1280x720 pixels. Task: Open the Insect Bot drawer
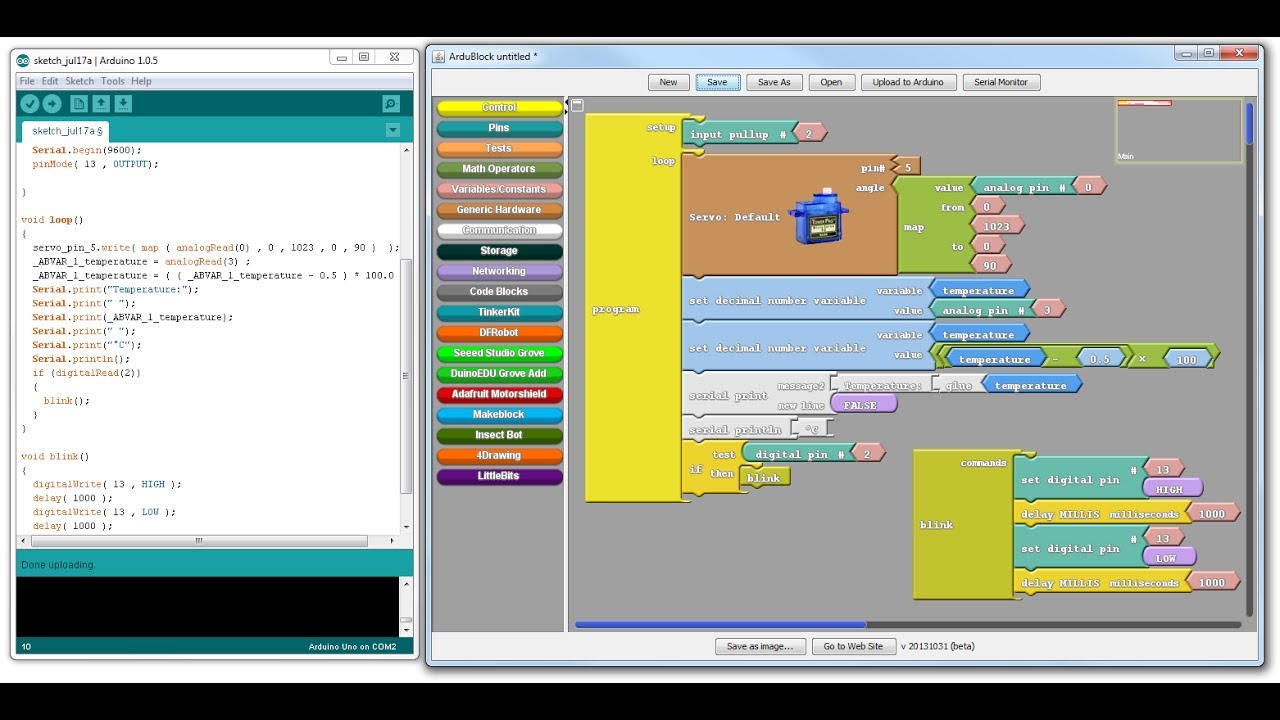coord(499,435)
